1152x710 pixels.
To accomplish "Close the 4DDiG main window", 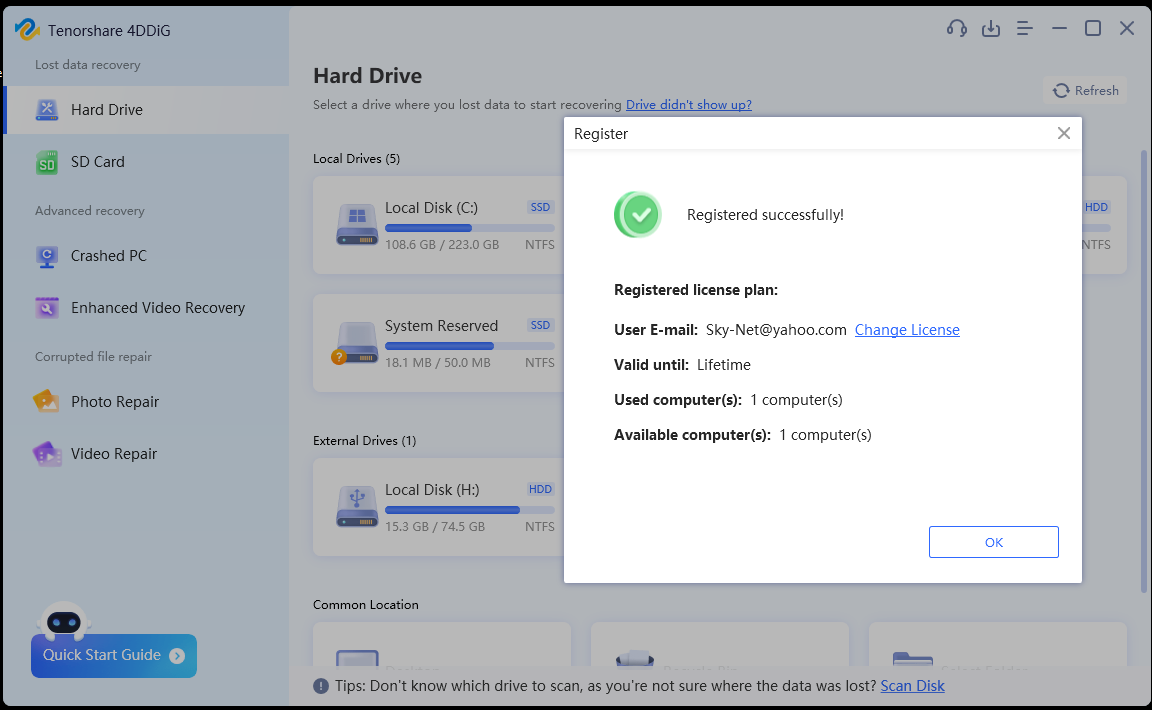I will click(x=1127, y=28).
